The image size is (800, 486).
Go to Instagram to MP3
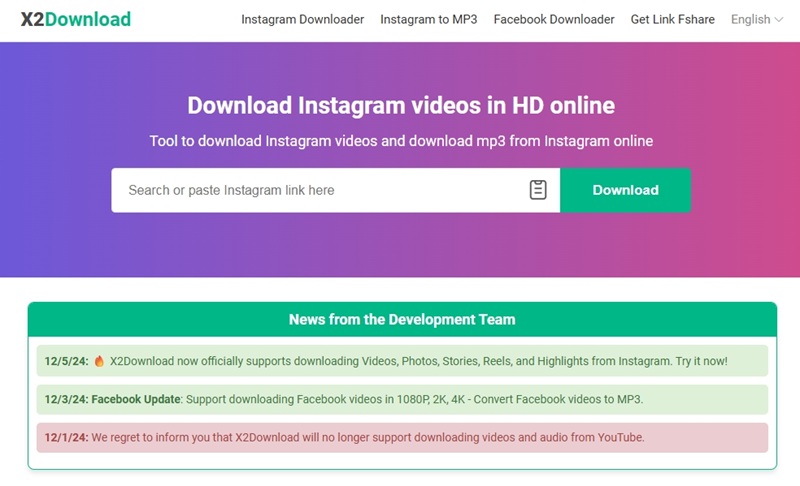click(429, 19)
